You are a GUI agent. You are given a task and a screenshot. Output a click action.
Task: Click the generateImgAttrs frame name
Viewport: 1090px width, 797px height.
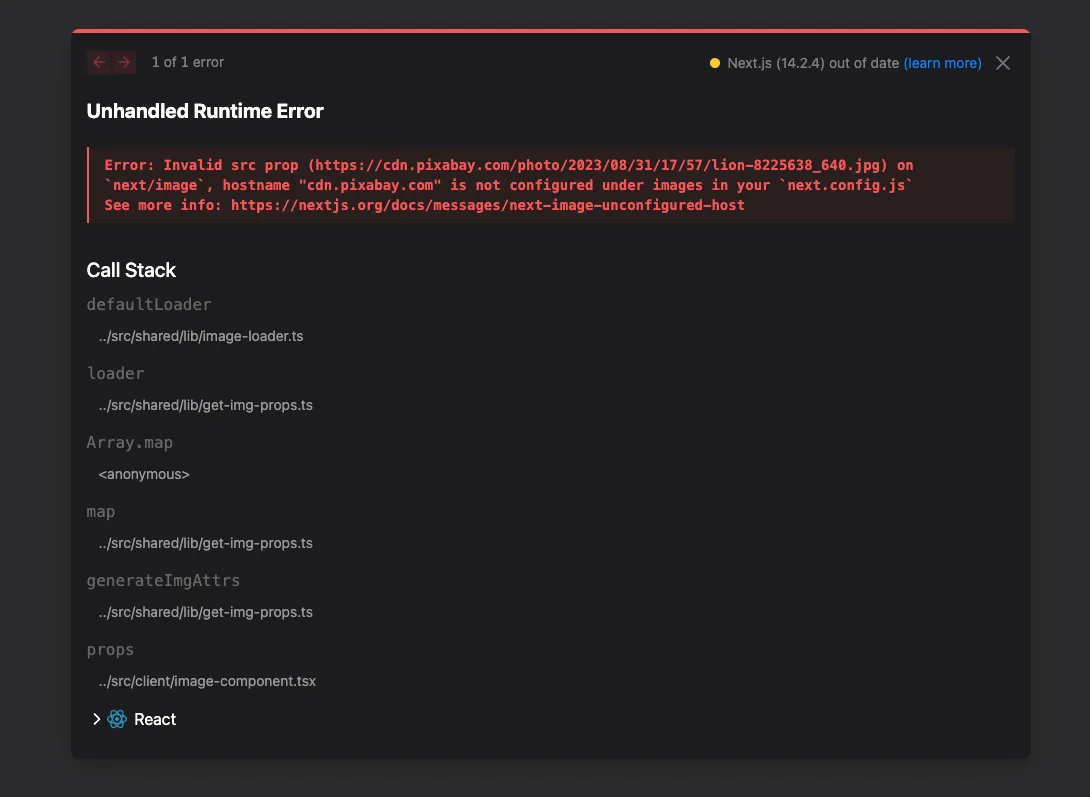pos(163,581)
